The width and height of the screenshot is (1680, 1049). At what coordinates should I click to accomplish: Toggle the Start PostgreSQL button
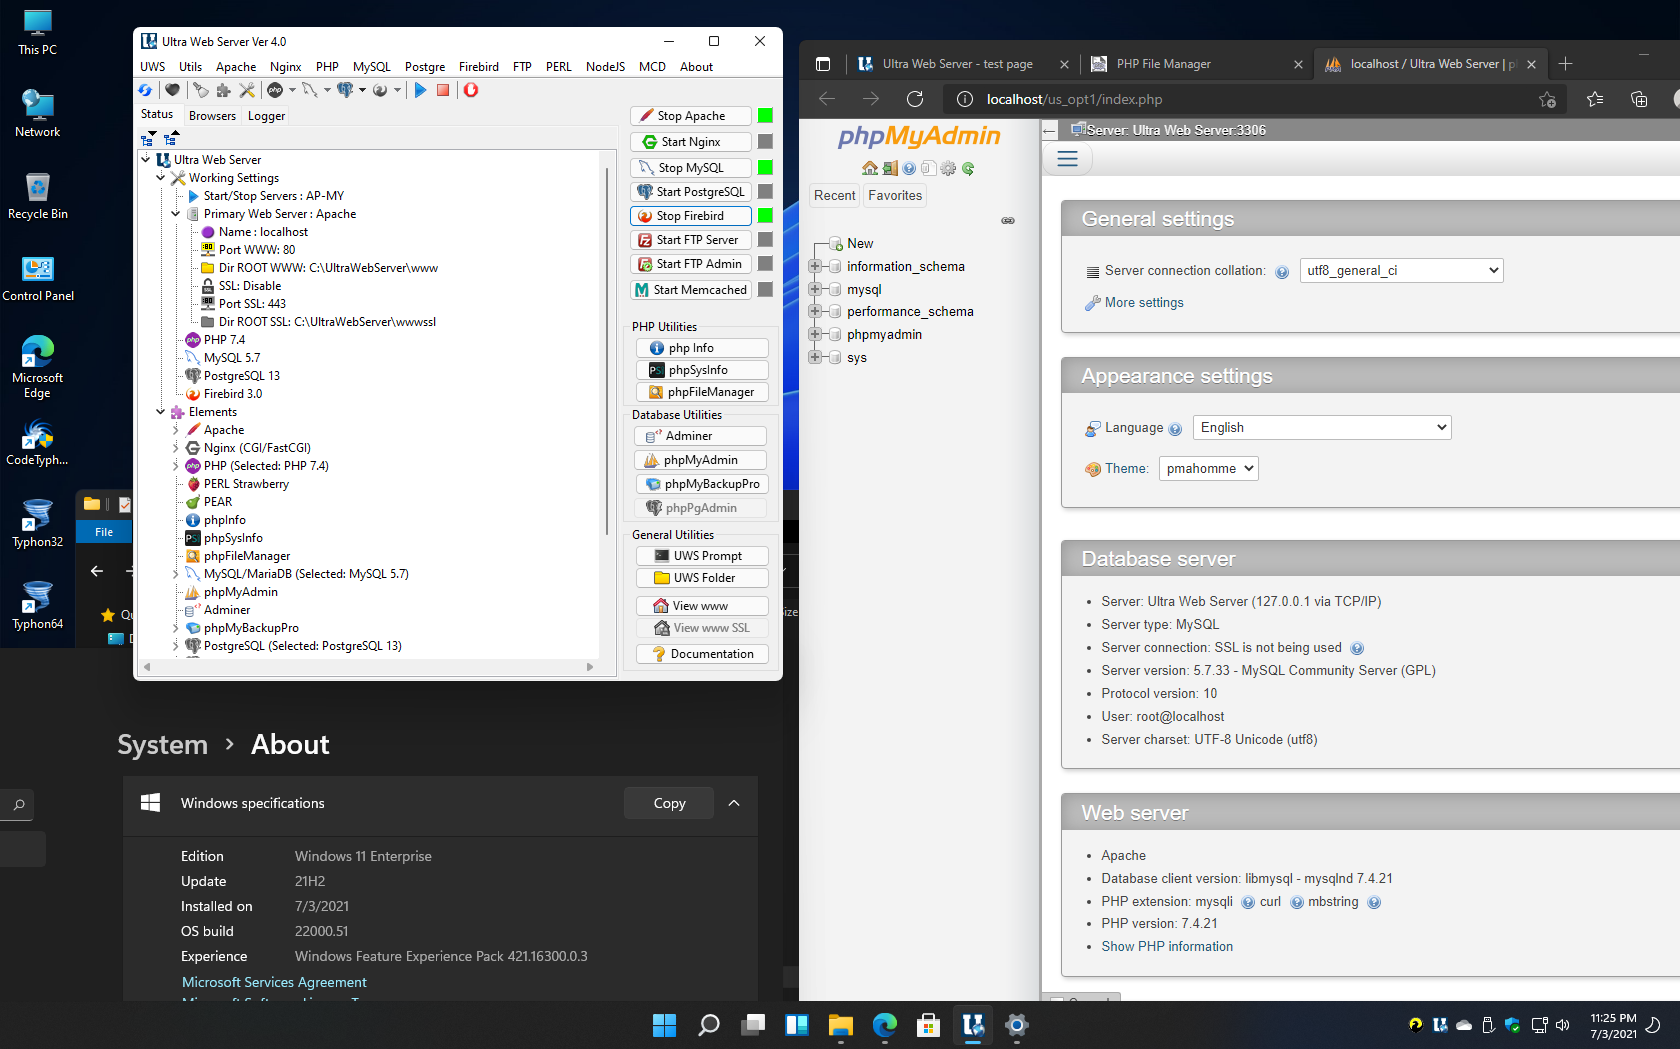691,192
